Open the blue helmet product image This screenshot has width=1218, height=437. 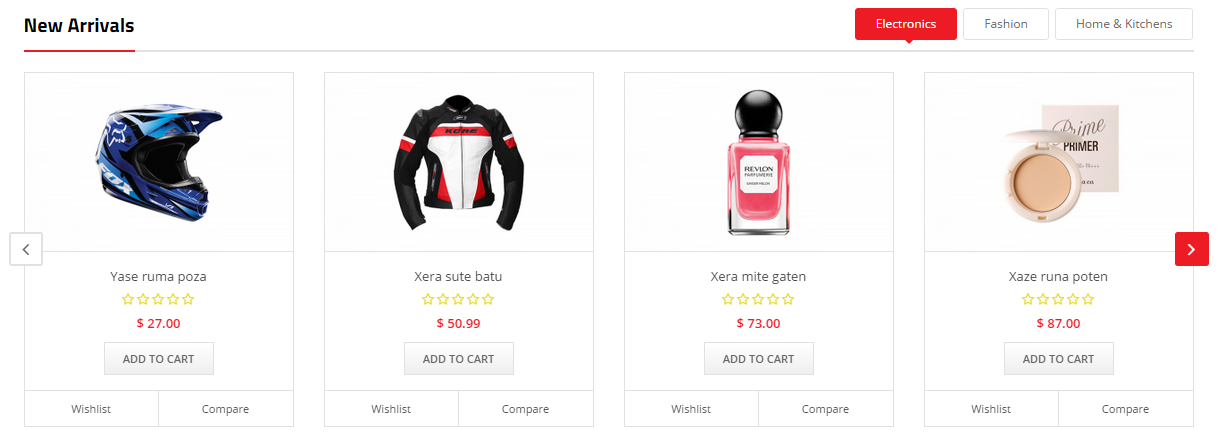(159, 160)
